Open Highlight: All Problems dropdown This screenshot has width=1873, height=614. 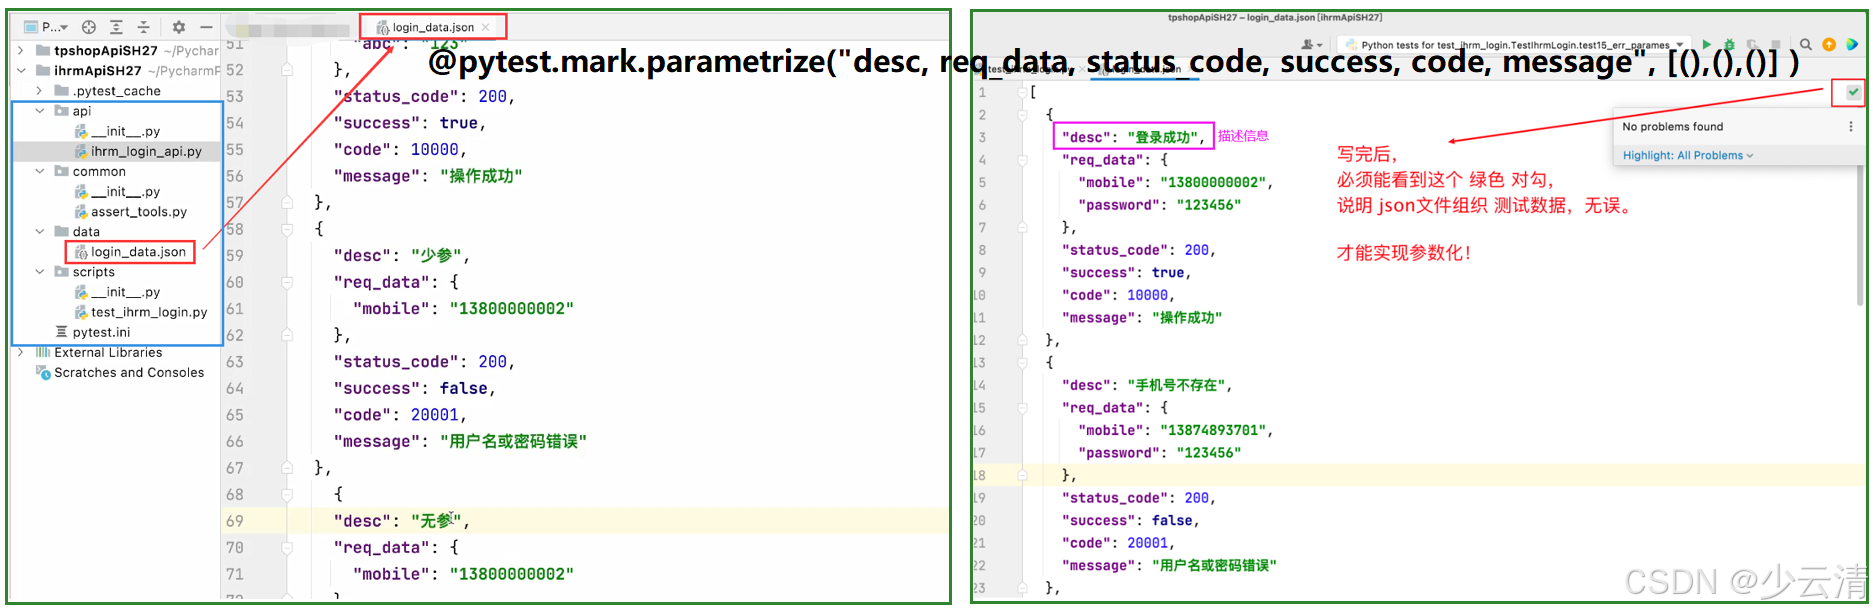click(x=1688, y=155)
